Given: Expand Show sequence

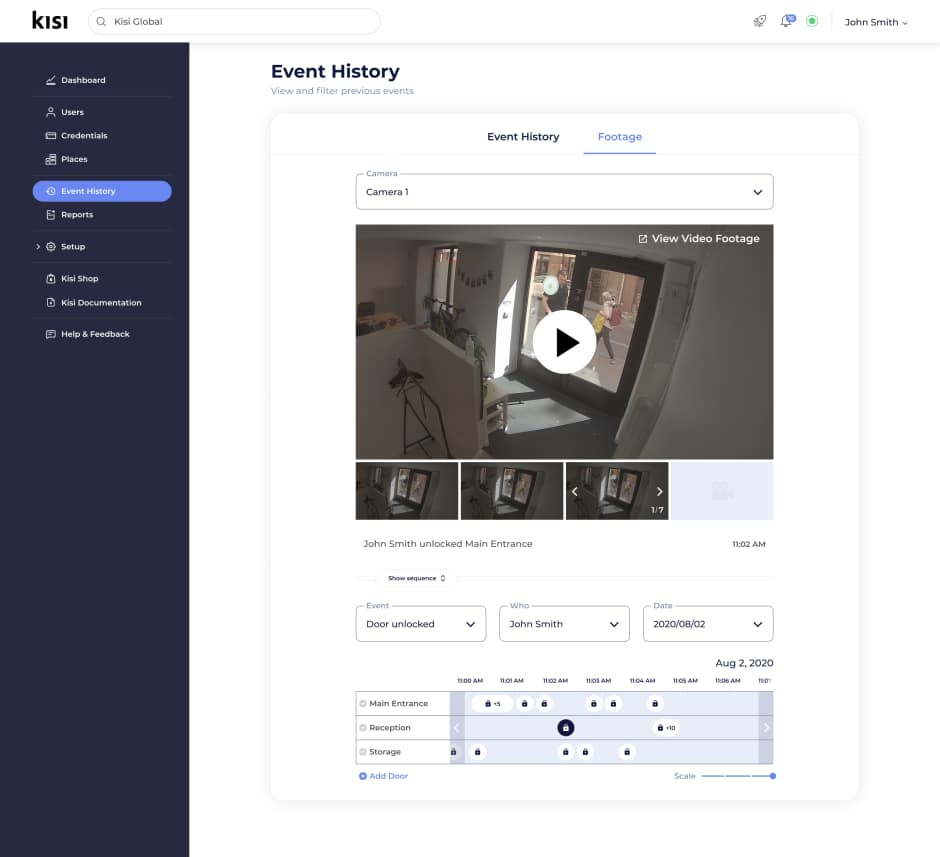Looking at the screenshot, I should coord(417,578).
